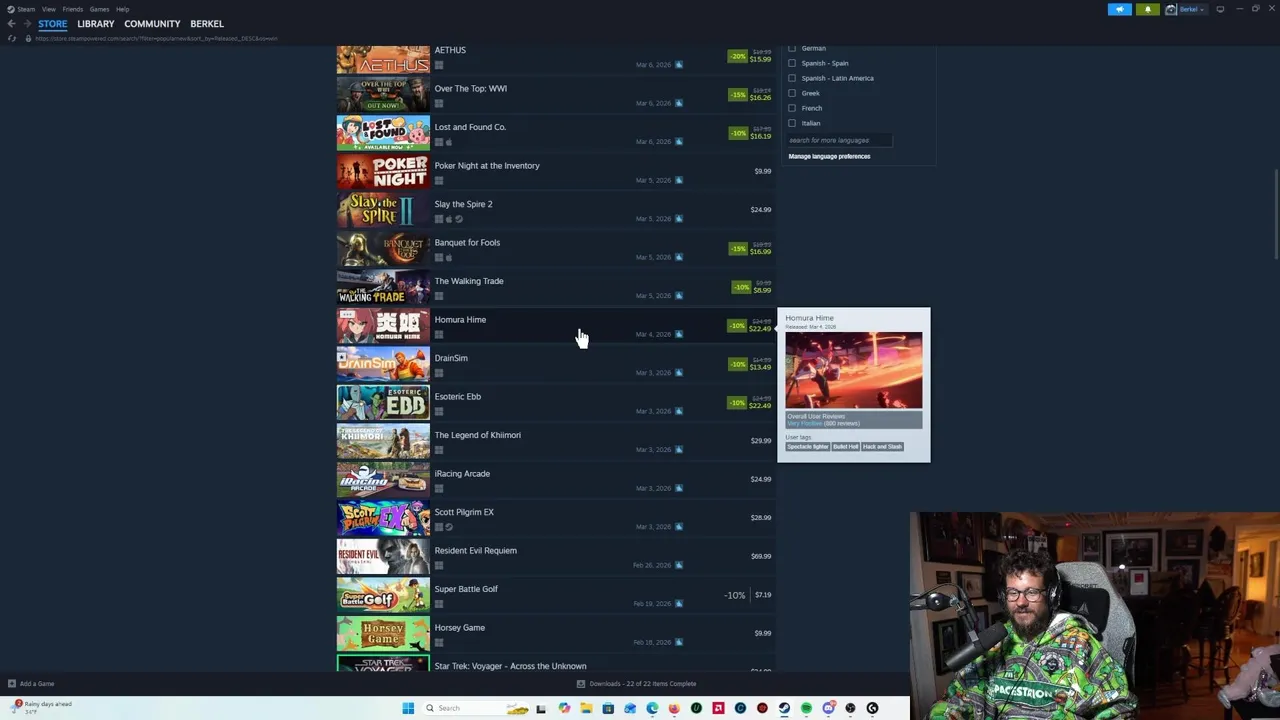Click Manage language preferences link
Screen dimensions: 1280x720
pos(829,156)
